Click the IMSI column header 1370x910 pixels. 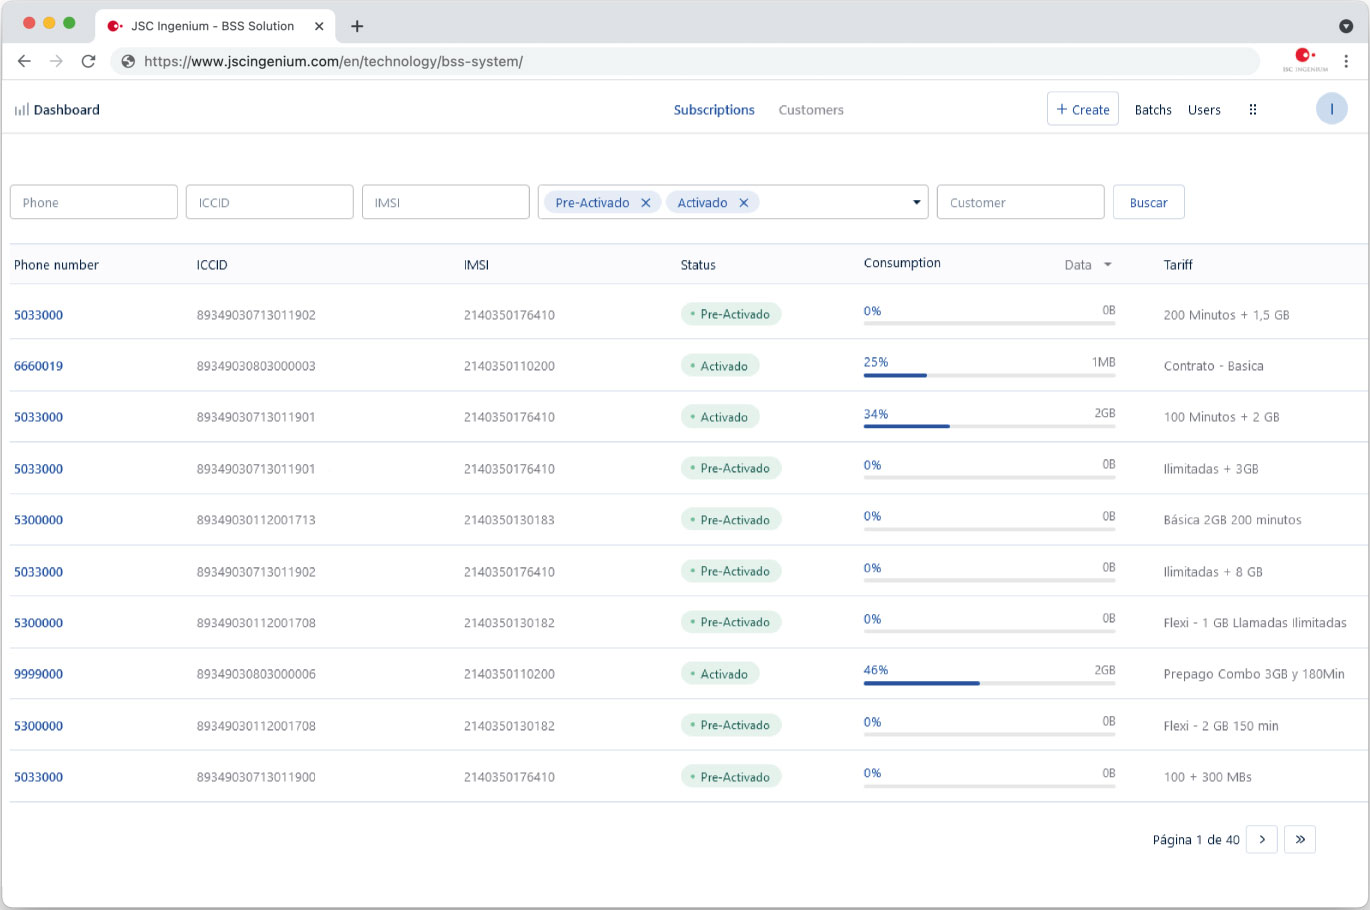476,265
